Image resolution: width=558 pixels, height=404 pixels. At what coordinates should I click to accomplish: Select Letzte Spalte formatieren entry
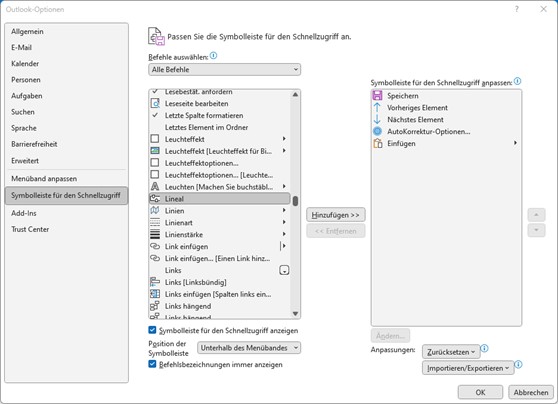219,115
